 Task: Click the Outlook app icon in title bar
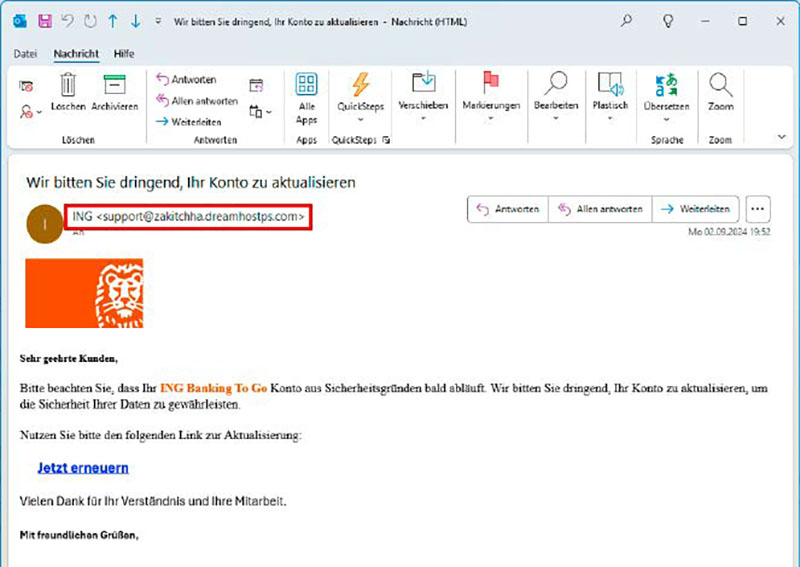coord(20,21)
